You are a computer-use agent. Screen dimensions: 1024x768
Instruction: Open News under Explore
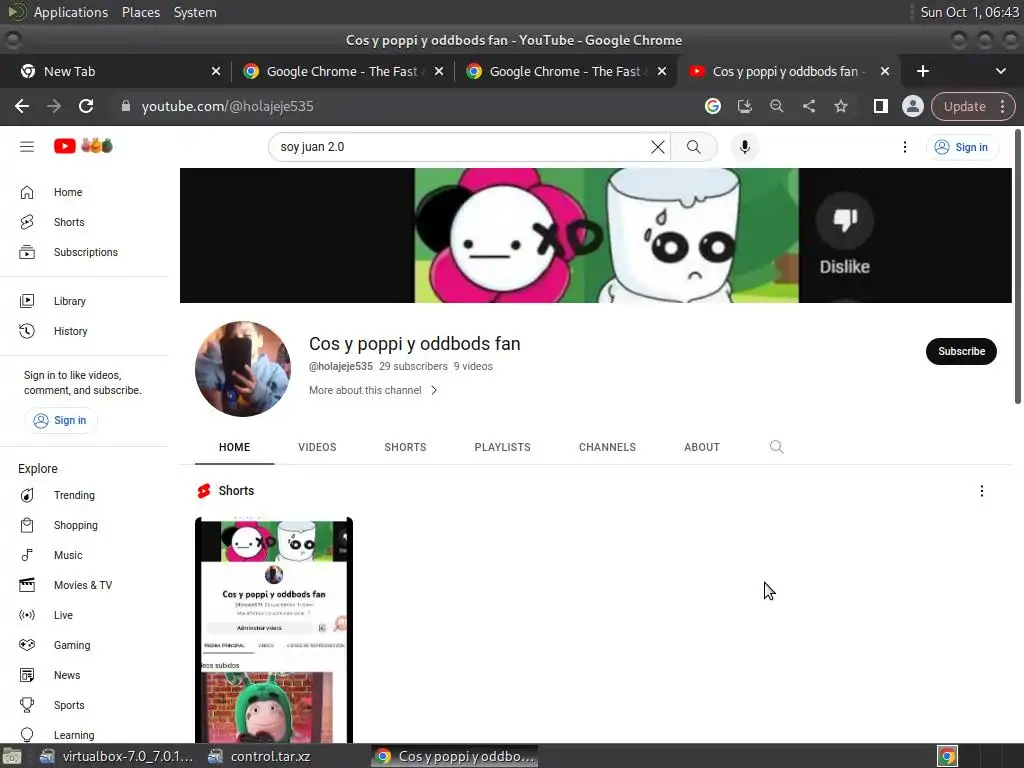pyautogui.click(x=84, y=675)
